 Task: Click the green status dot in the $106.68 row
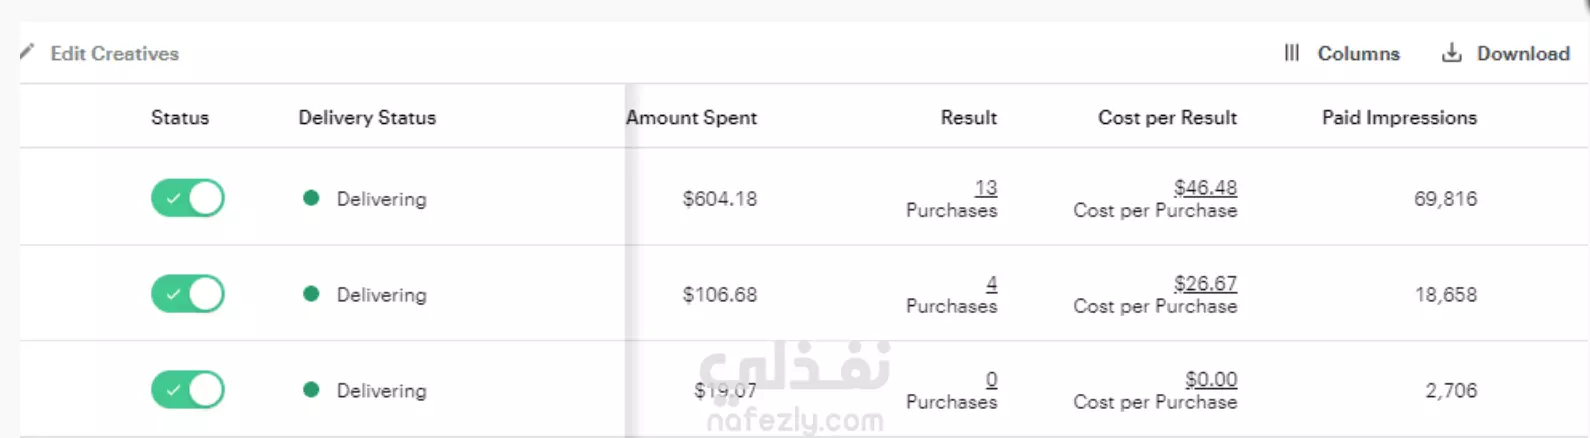311,294
